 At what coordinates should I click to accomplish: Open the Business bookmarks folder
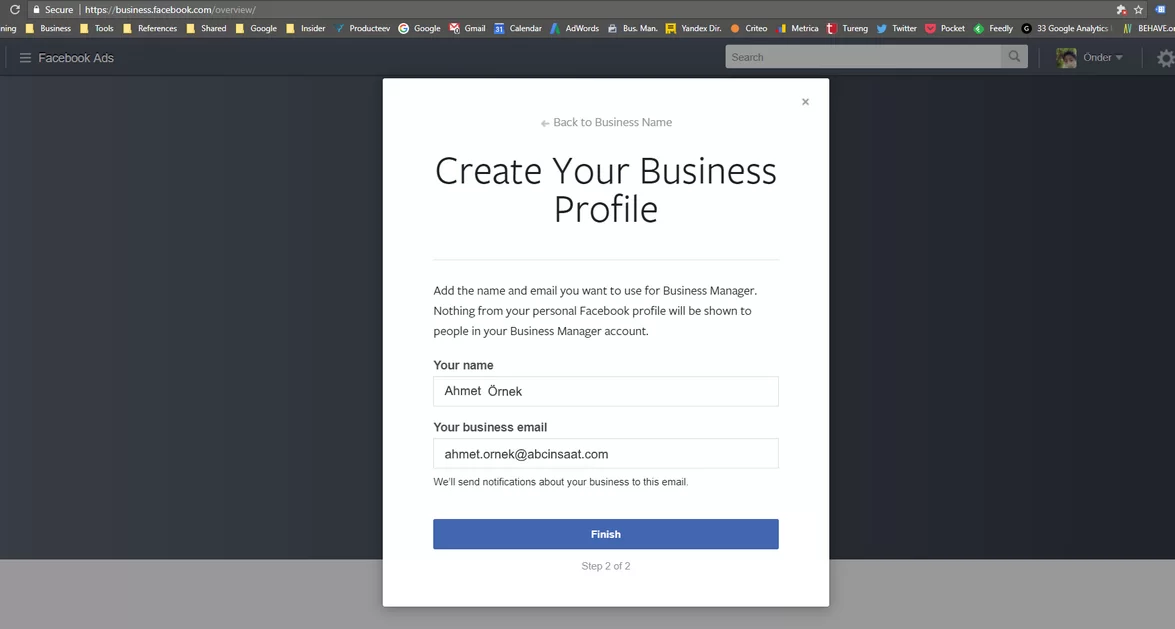coord(49,28)
